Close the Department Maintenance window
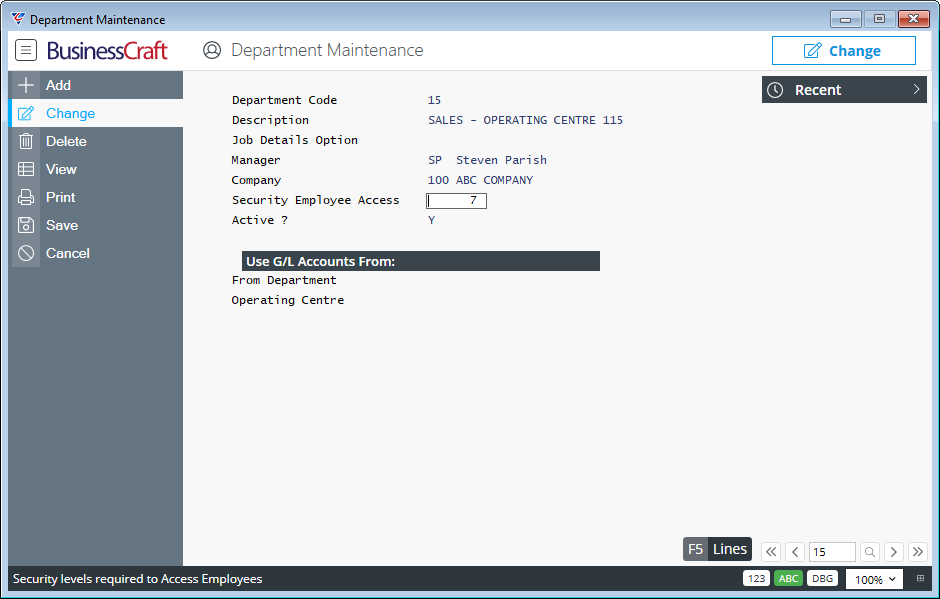This screenshot has width=940, height=599. coord(913,19)
